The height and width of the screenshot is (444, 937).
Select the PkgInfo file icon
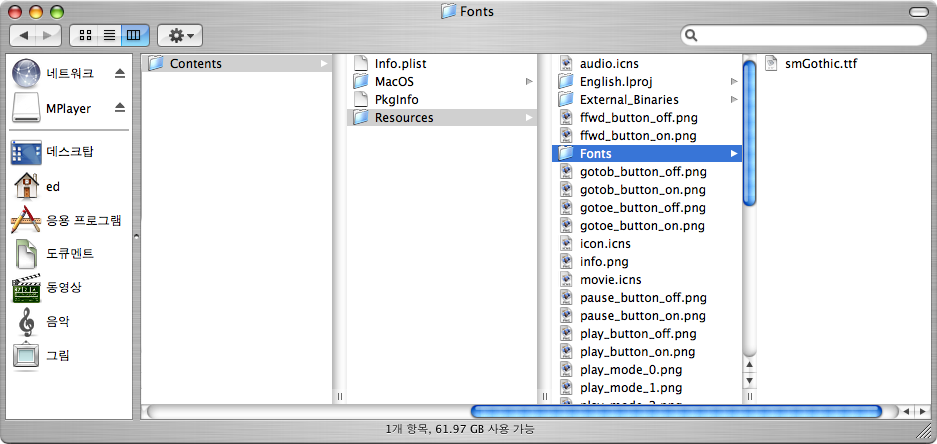point(360,99)
